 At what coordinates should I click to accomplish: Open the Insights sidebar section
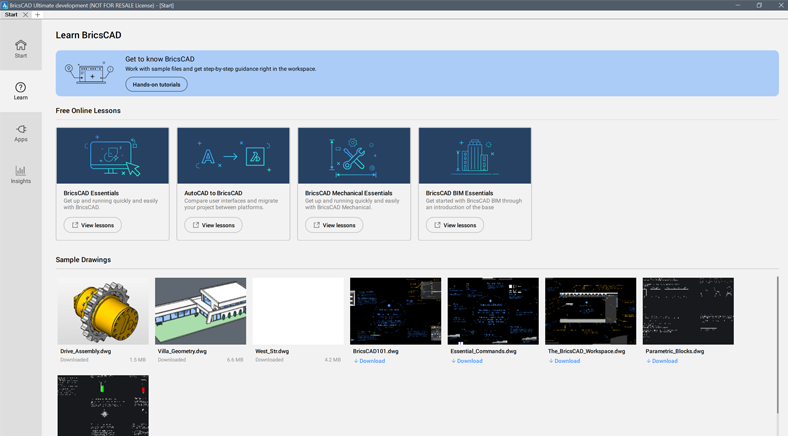pyautogui.click(x=21, y=175)
